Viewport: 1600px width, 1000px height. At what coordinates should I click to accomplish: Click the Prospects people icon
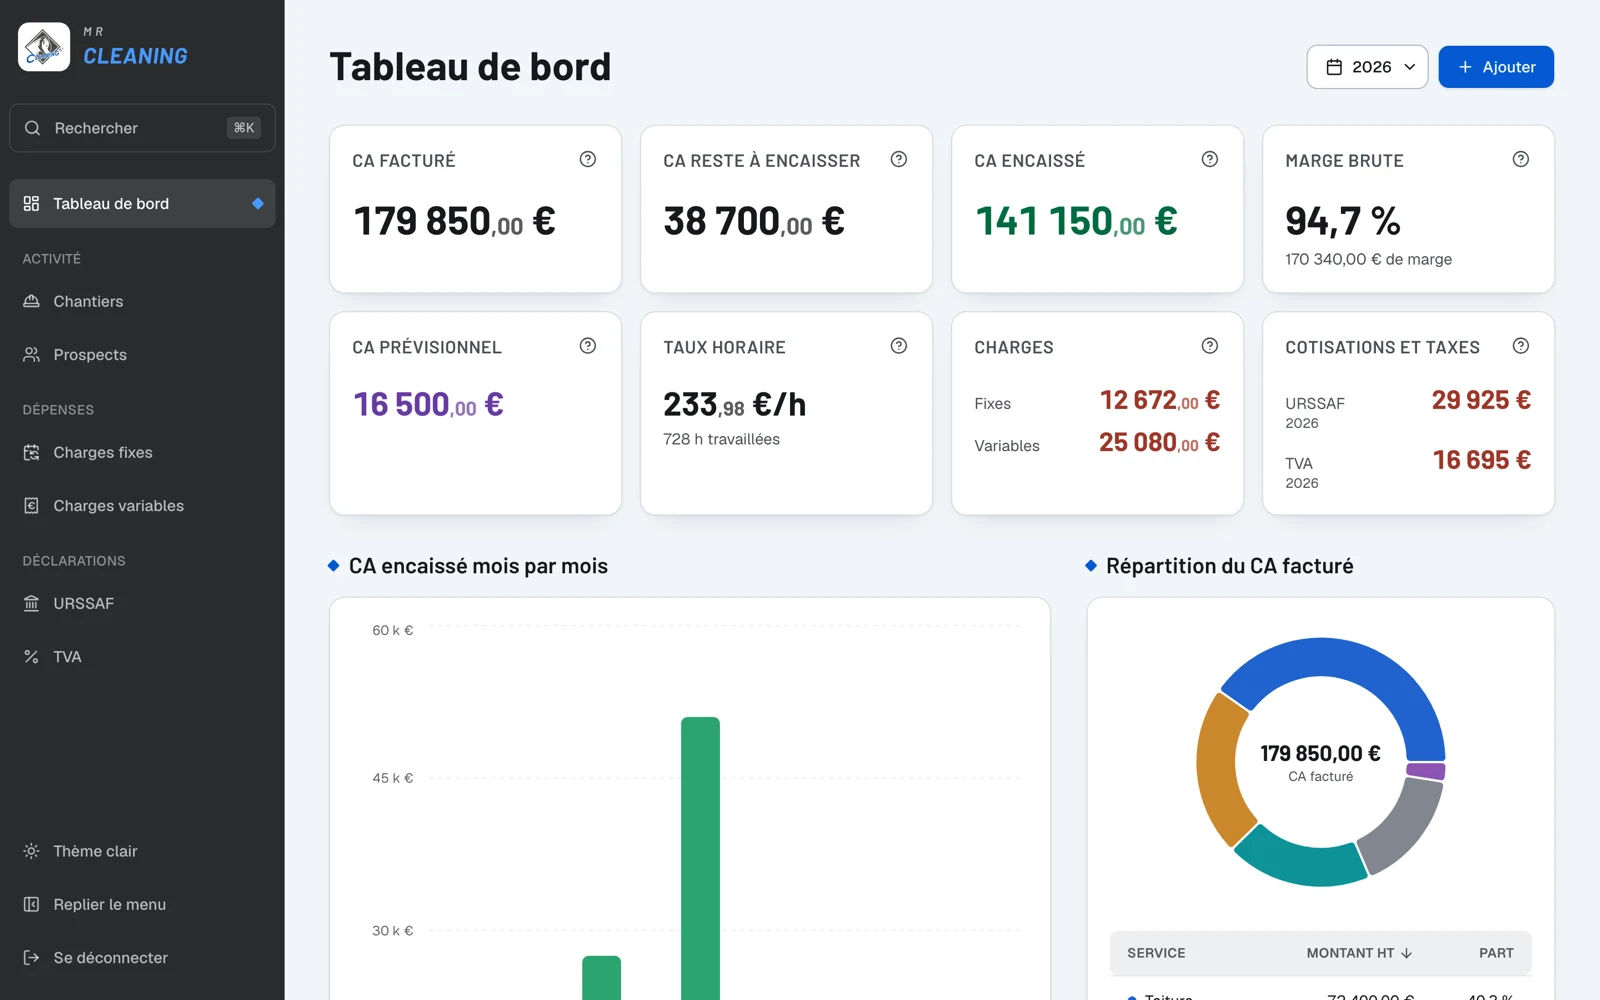(31, 355)
